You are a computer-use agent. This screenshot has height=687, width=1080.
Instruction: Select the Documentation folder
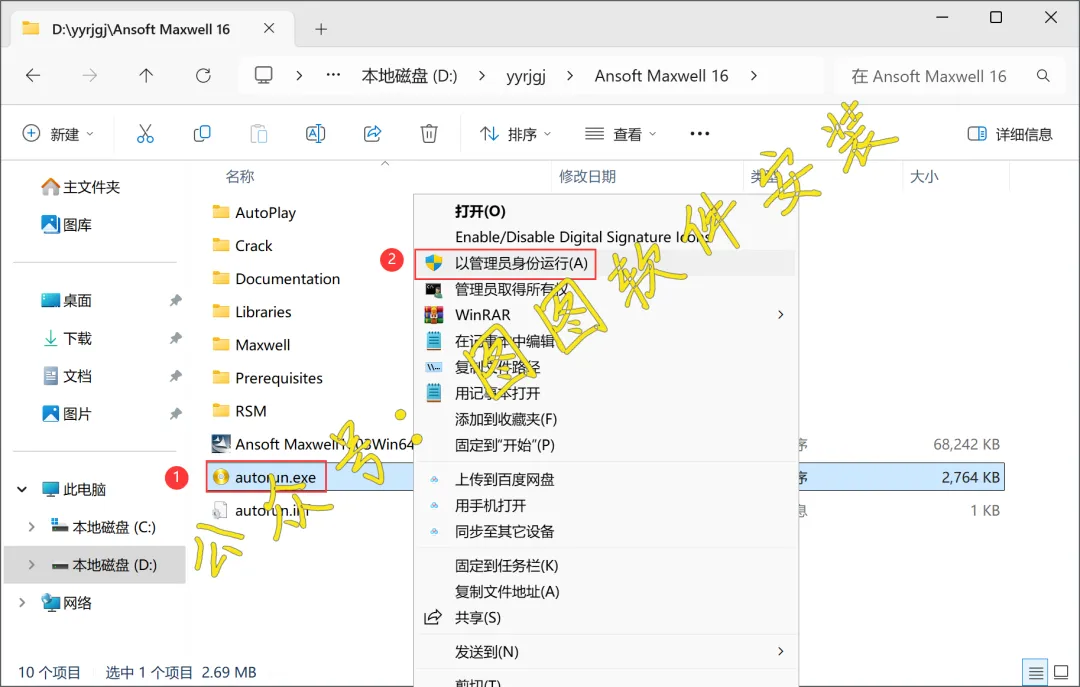pyautogui.click(x=276, y=278)
